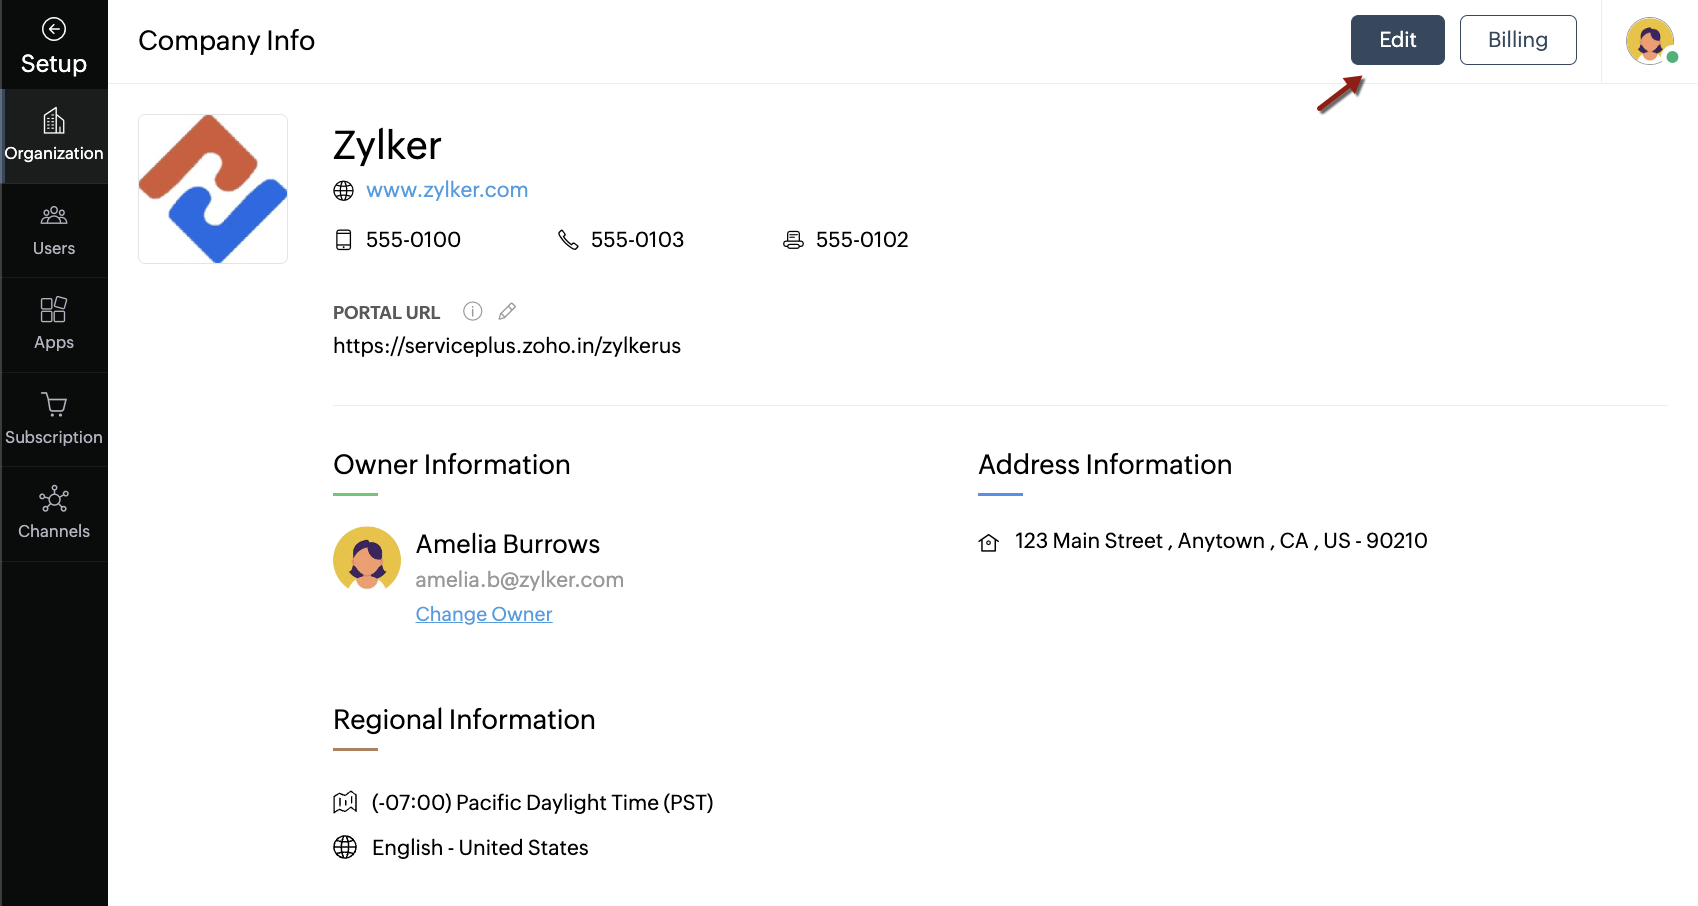Click the time zone map icon
This screenshot has width=1698, height=906.
pyautogui.click(x=345, y=802)
